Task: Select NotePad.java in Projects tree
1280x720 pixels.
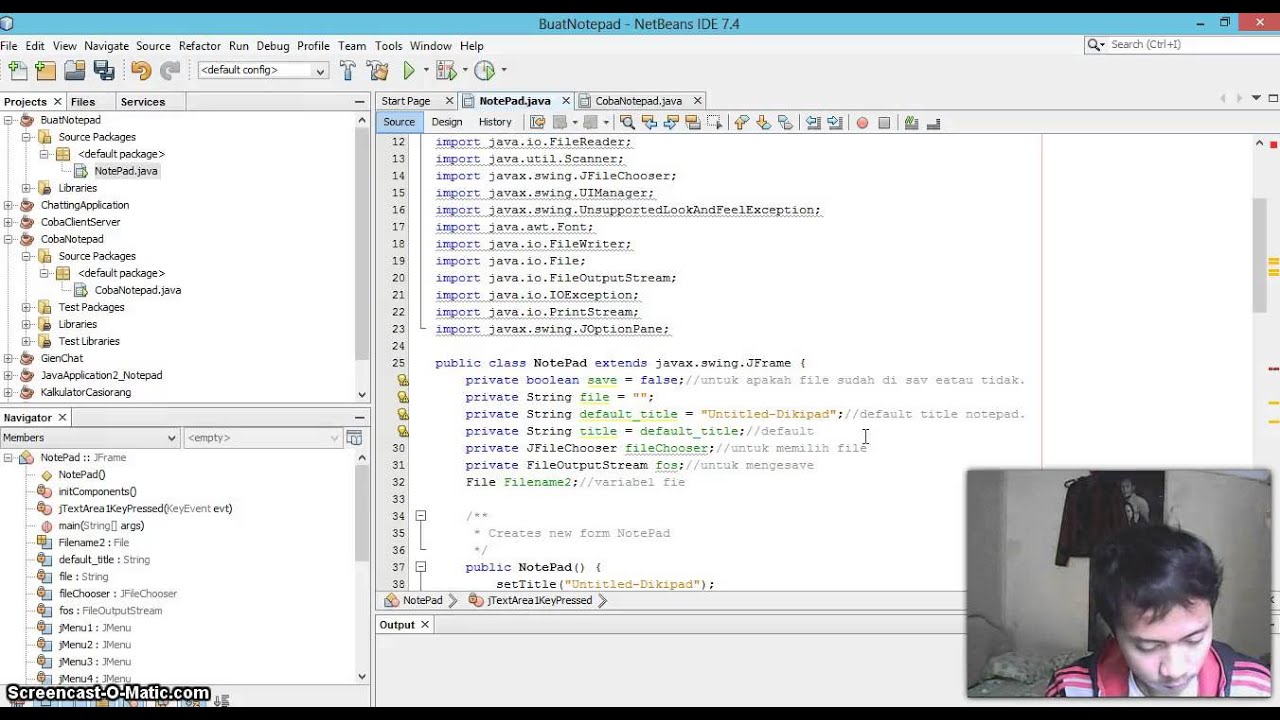Action: [126, 171]
